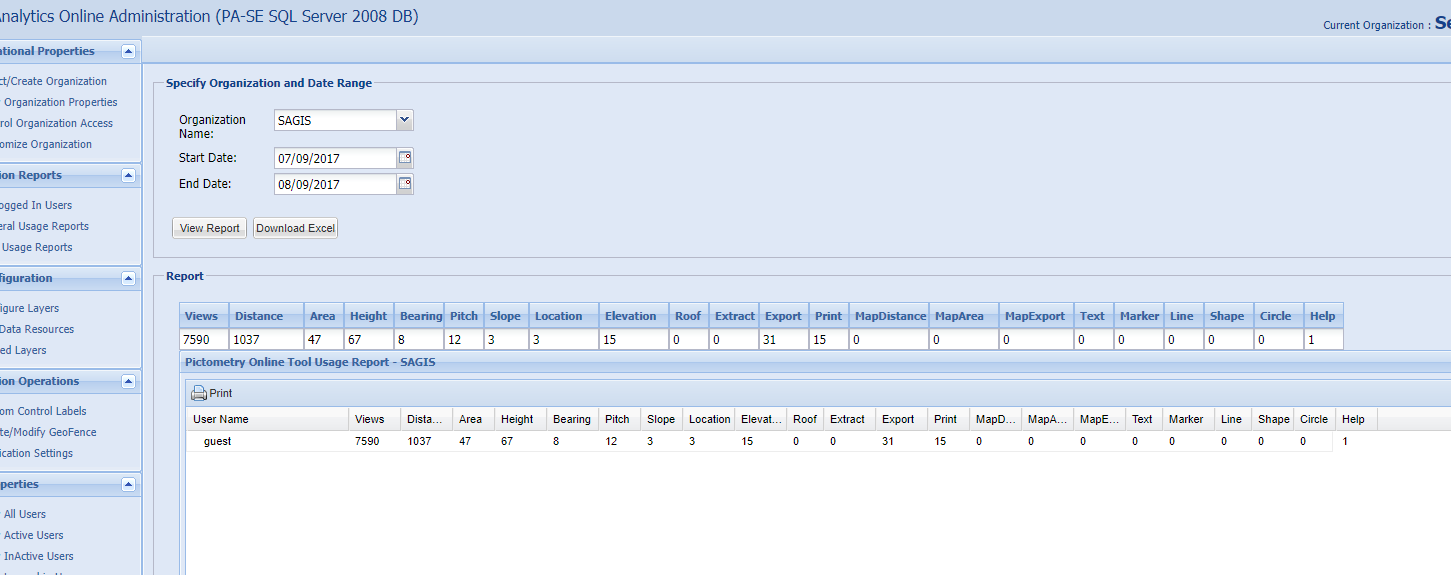
Task: Open Organization Properties link
Action: [60, 102]
